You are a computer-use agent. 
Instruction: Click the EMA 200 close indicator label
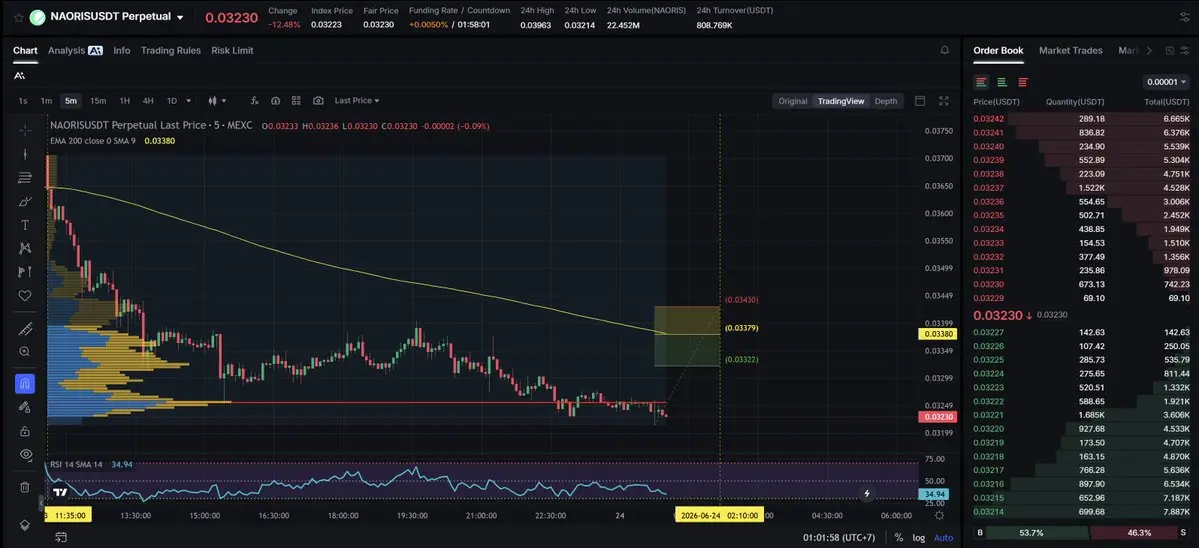point(93,141)
